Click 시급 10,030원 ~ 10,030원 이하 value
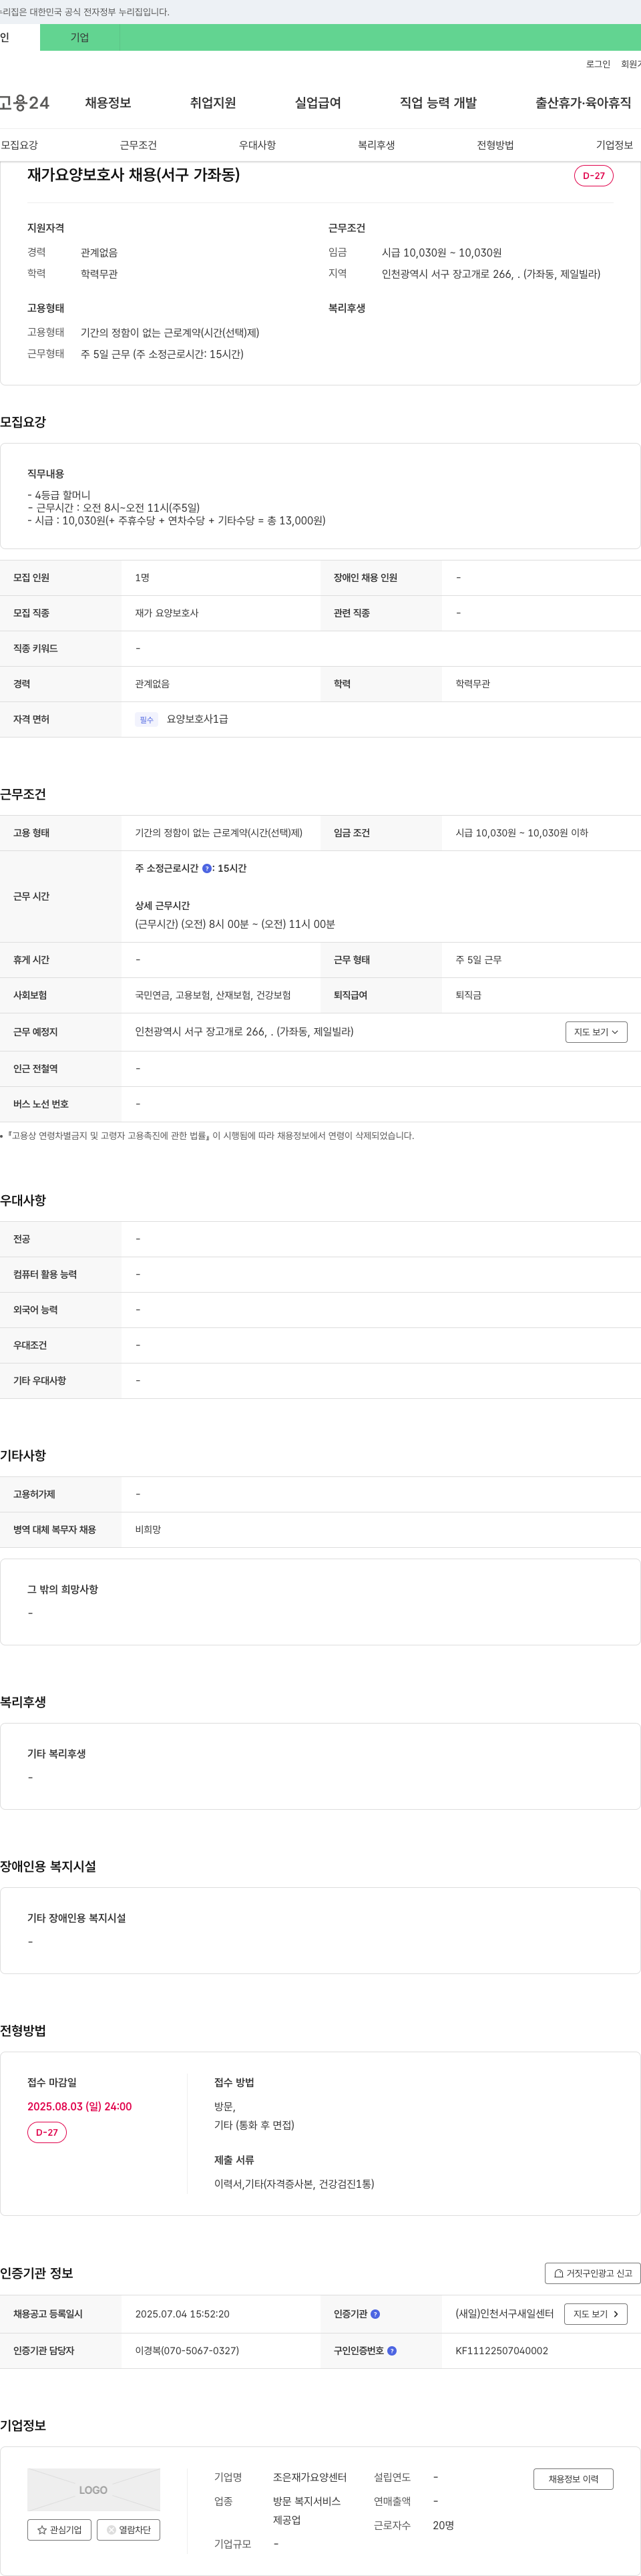Viewport: 641px width, 2576px height. [x=521, y=833]
